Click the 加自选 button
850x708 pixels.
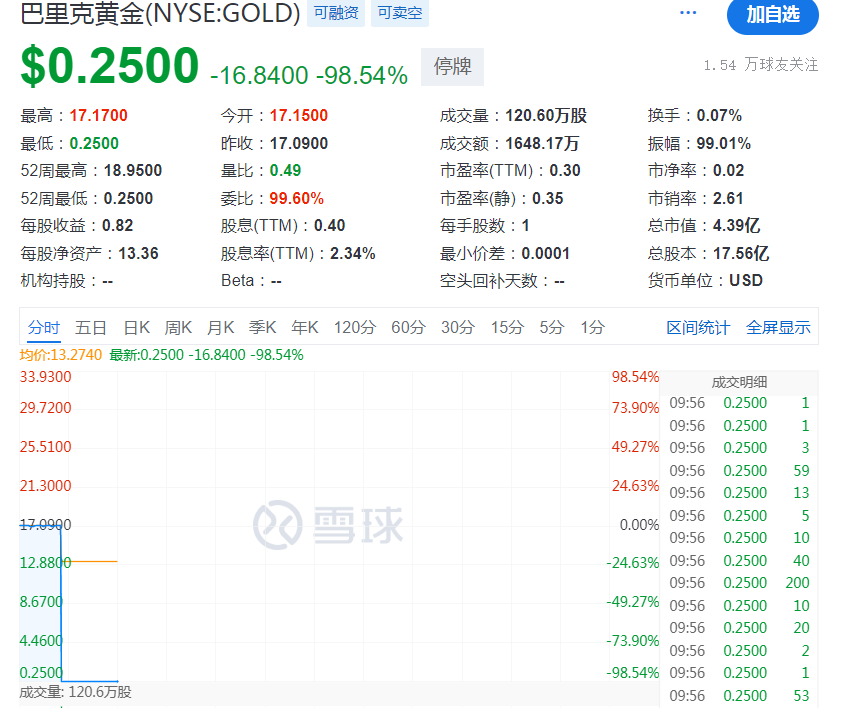point(772,15)
